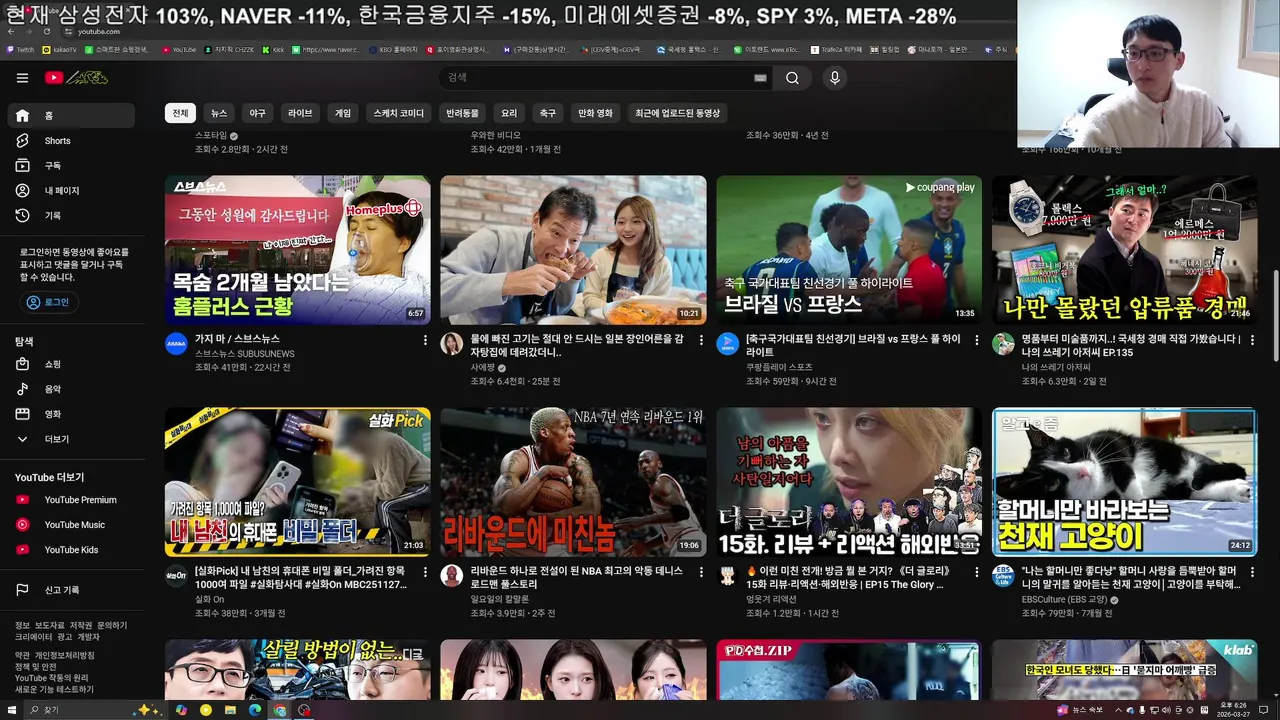Open the Twitch bookmark
1280x720 pixels.
20,49
